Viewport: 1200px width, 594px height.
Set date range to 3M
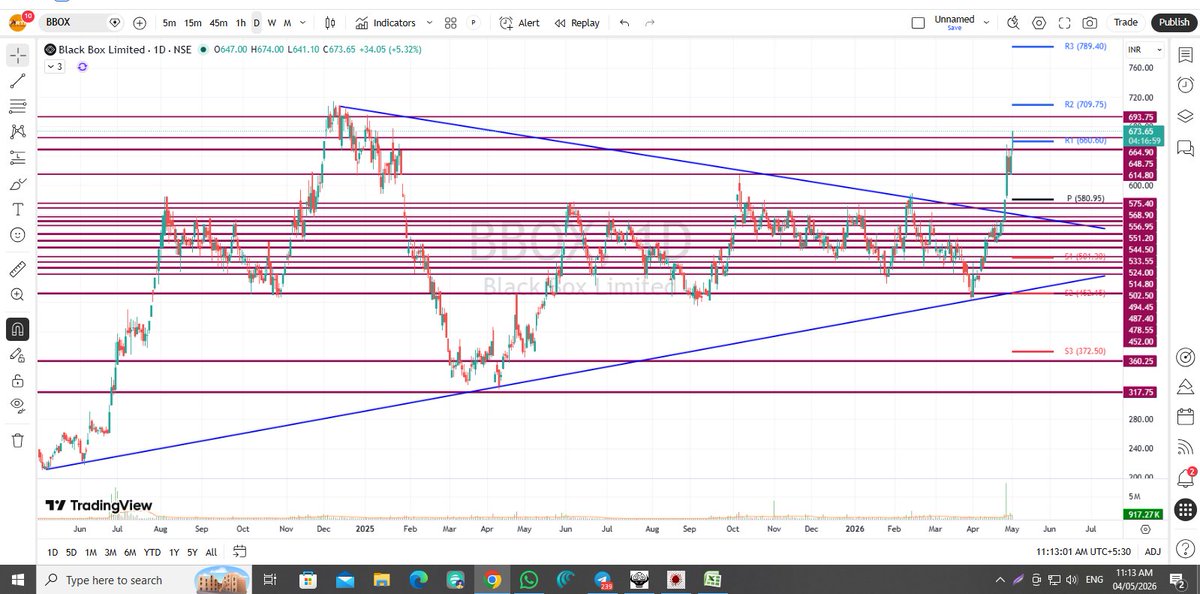pyautogui.click(x=111, y=552)
